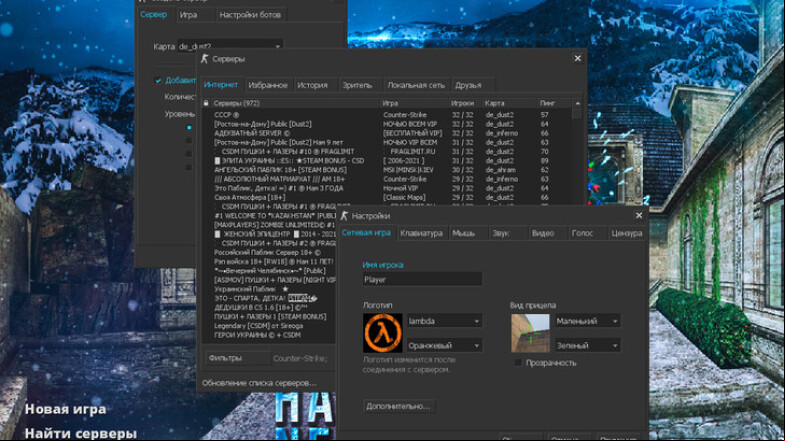Close the Серверы window
Image resolution: width=785 pixels, height=441 pixels.
coord(578,59)
